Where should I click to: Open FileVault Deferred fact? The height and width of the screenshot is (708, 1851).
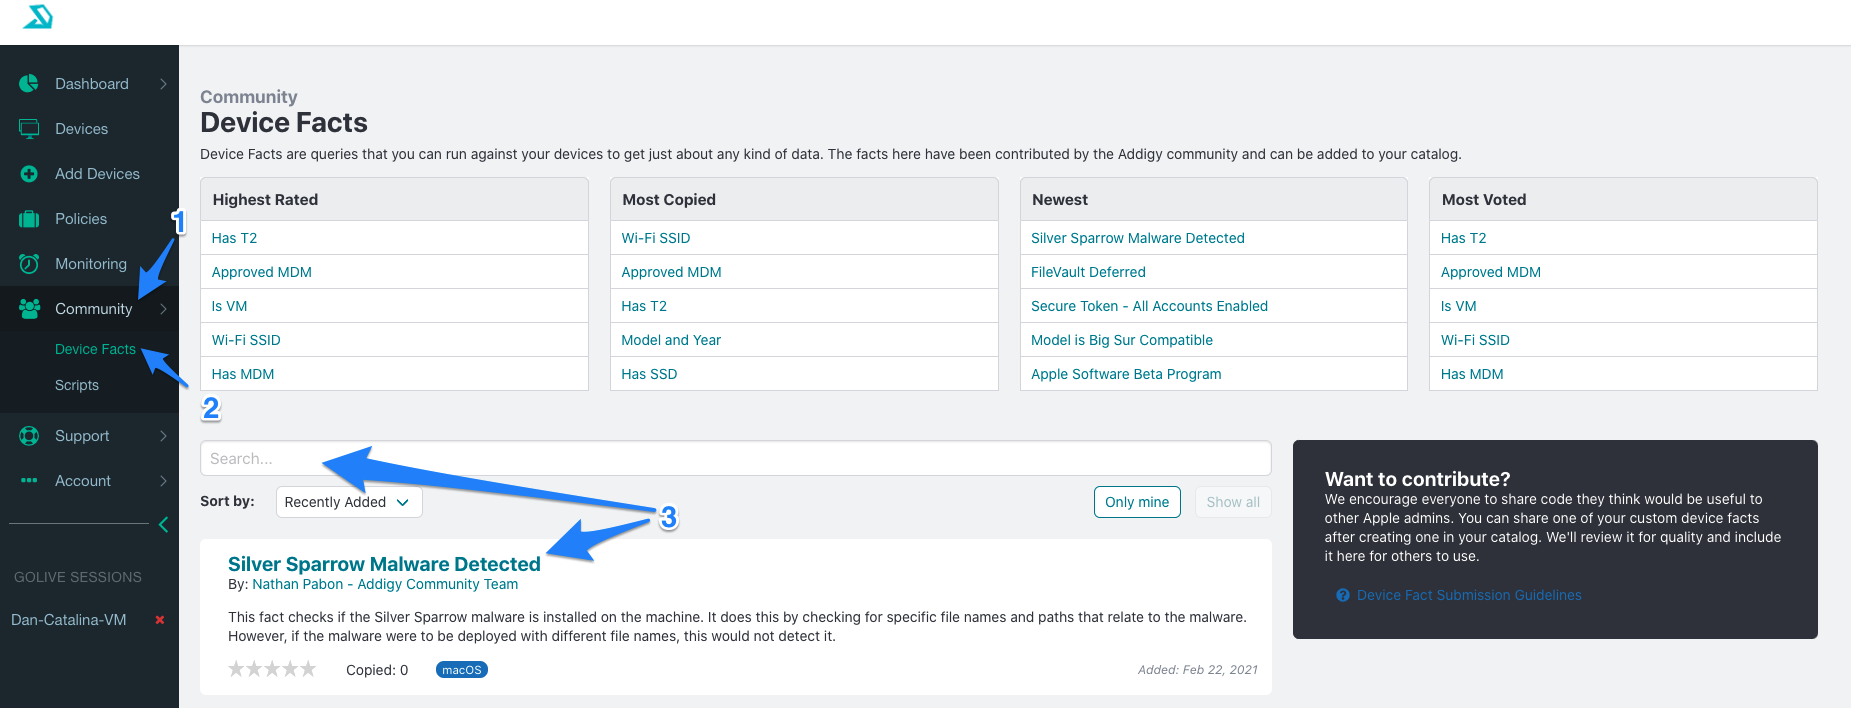click(1088, 272)
